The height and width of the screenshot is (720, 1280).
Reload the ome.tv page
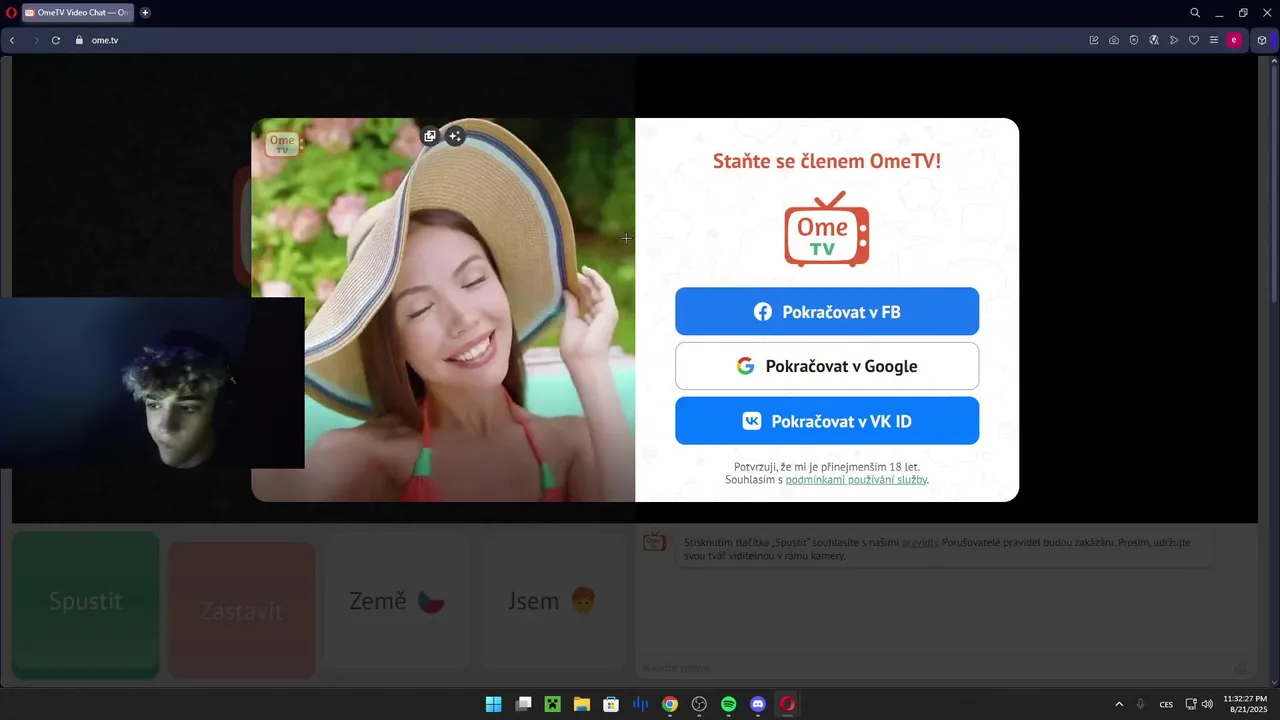(56, 40)
